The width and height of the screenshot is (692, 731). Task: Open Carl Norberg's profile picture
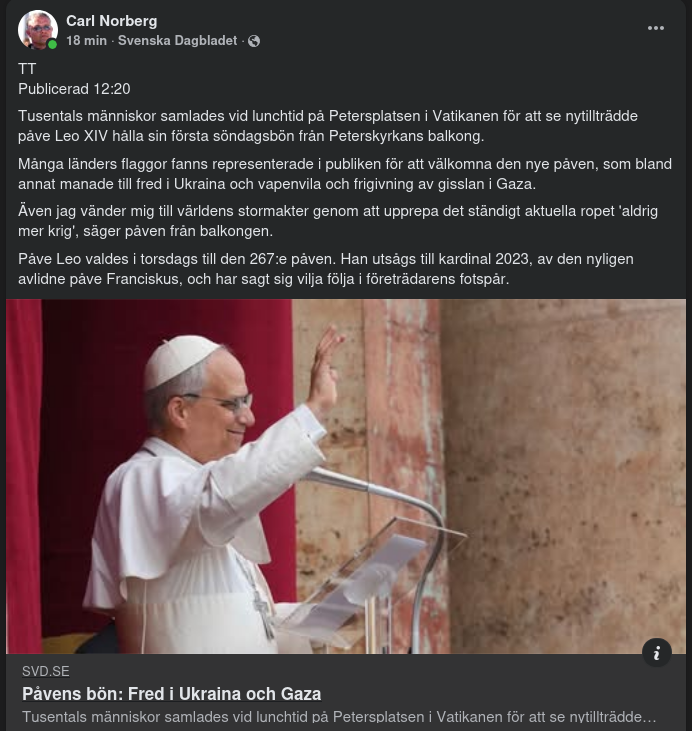point(37,30)
